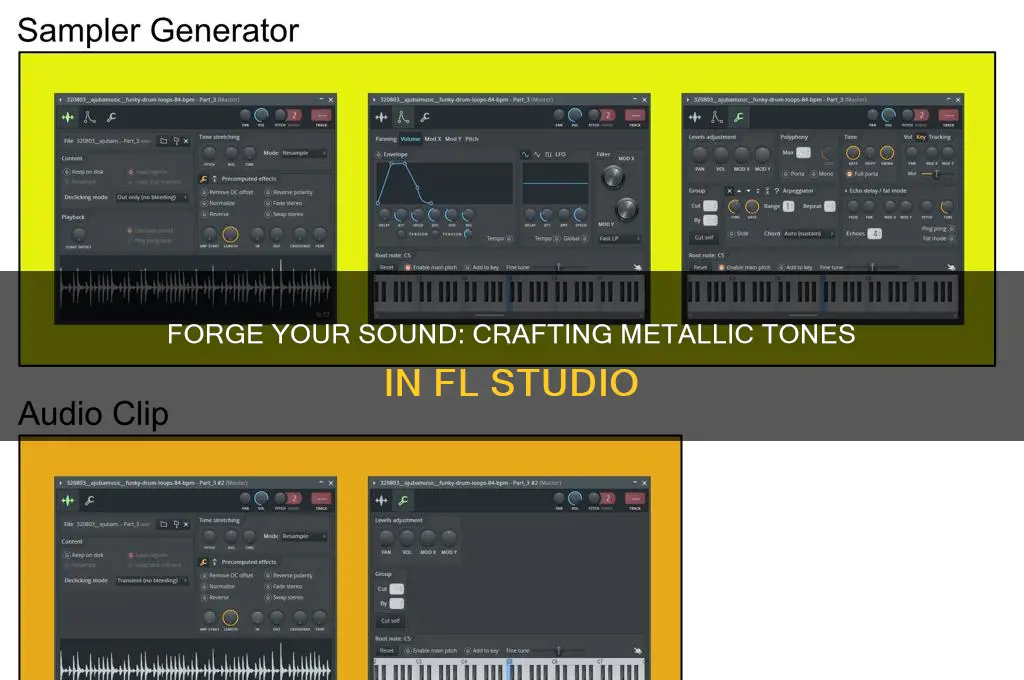Switch to the Volume envelope tab

(410, 139)
